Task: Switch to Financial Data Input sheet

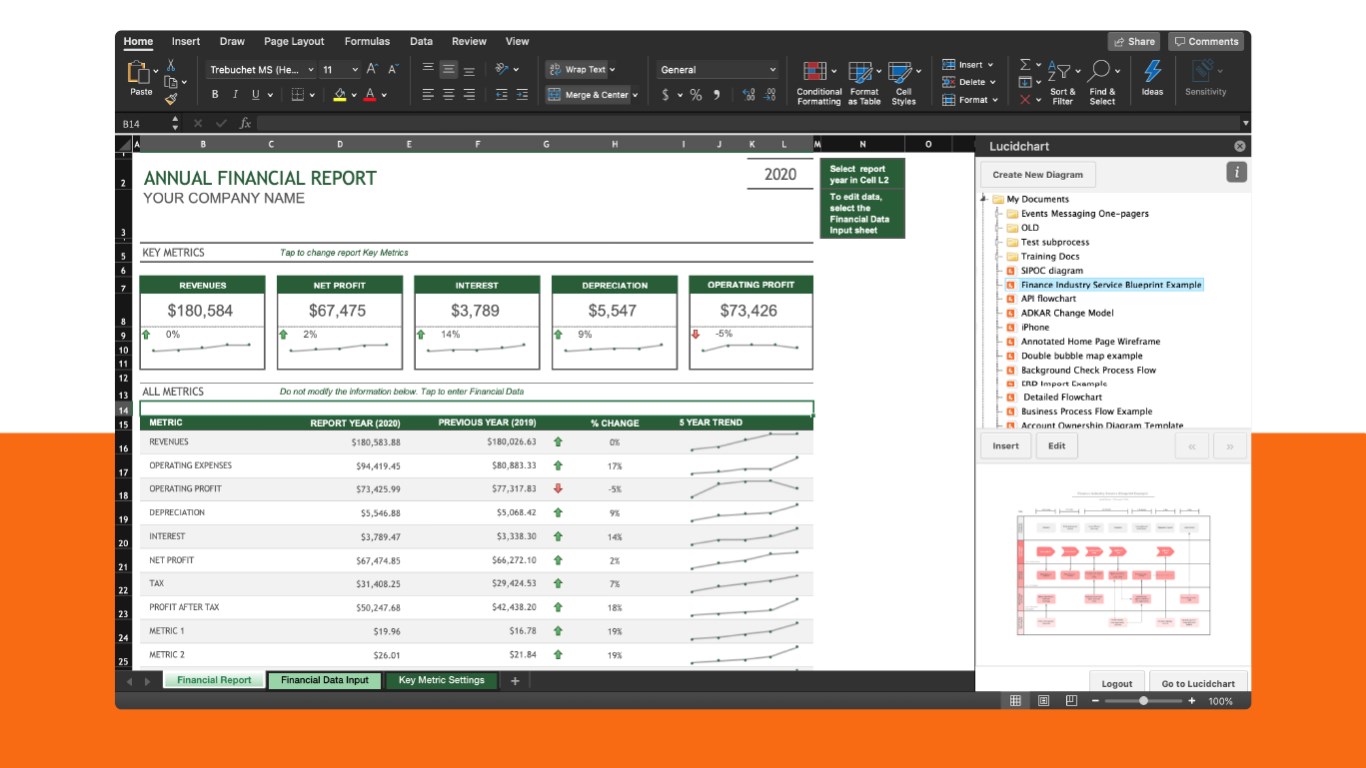Action: (325, 680)
